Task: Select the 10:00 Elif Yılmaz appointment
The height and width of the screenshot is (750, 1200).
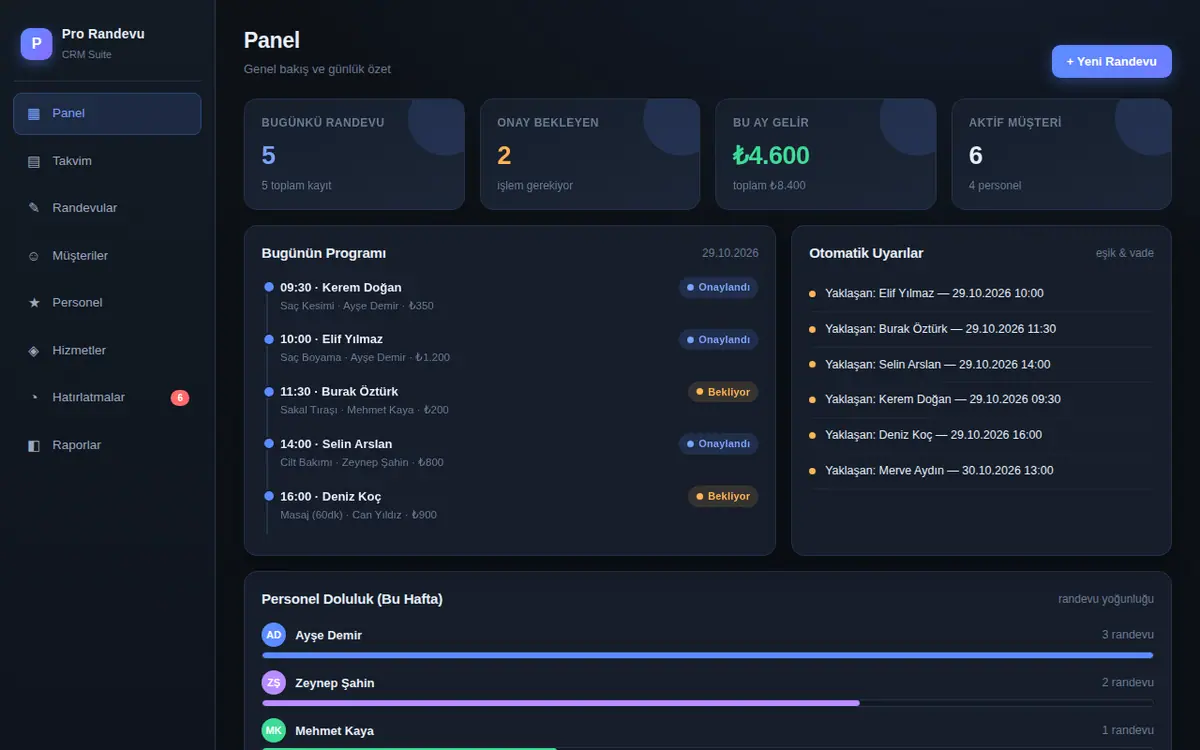Action: coord(510,348)
